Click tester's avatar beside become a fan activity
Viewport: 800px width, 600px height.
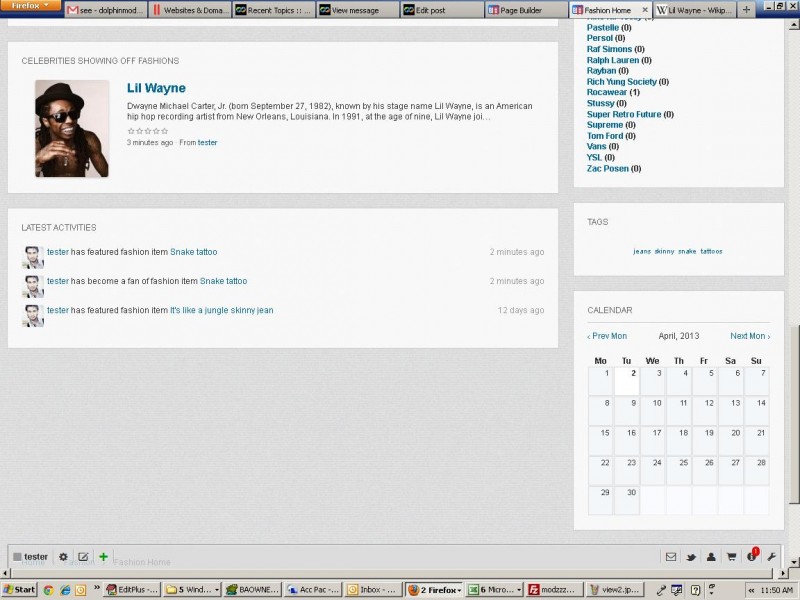click(33, 286)
